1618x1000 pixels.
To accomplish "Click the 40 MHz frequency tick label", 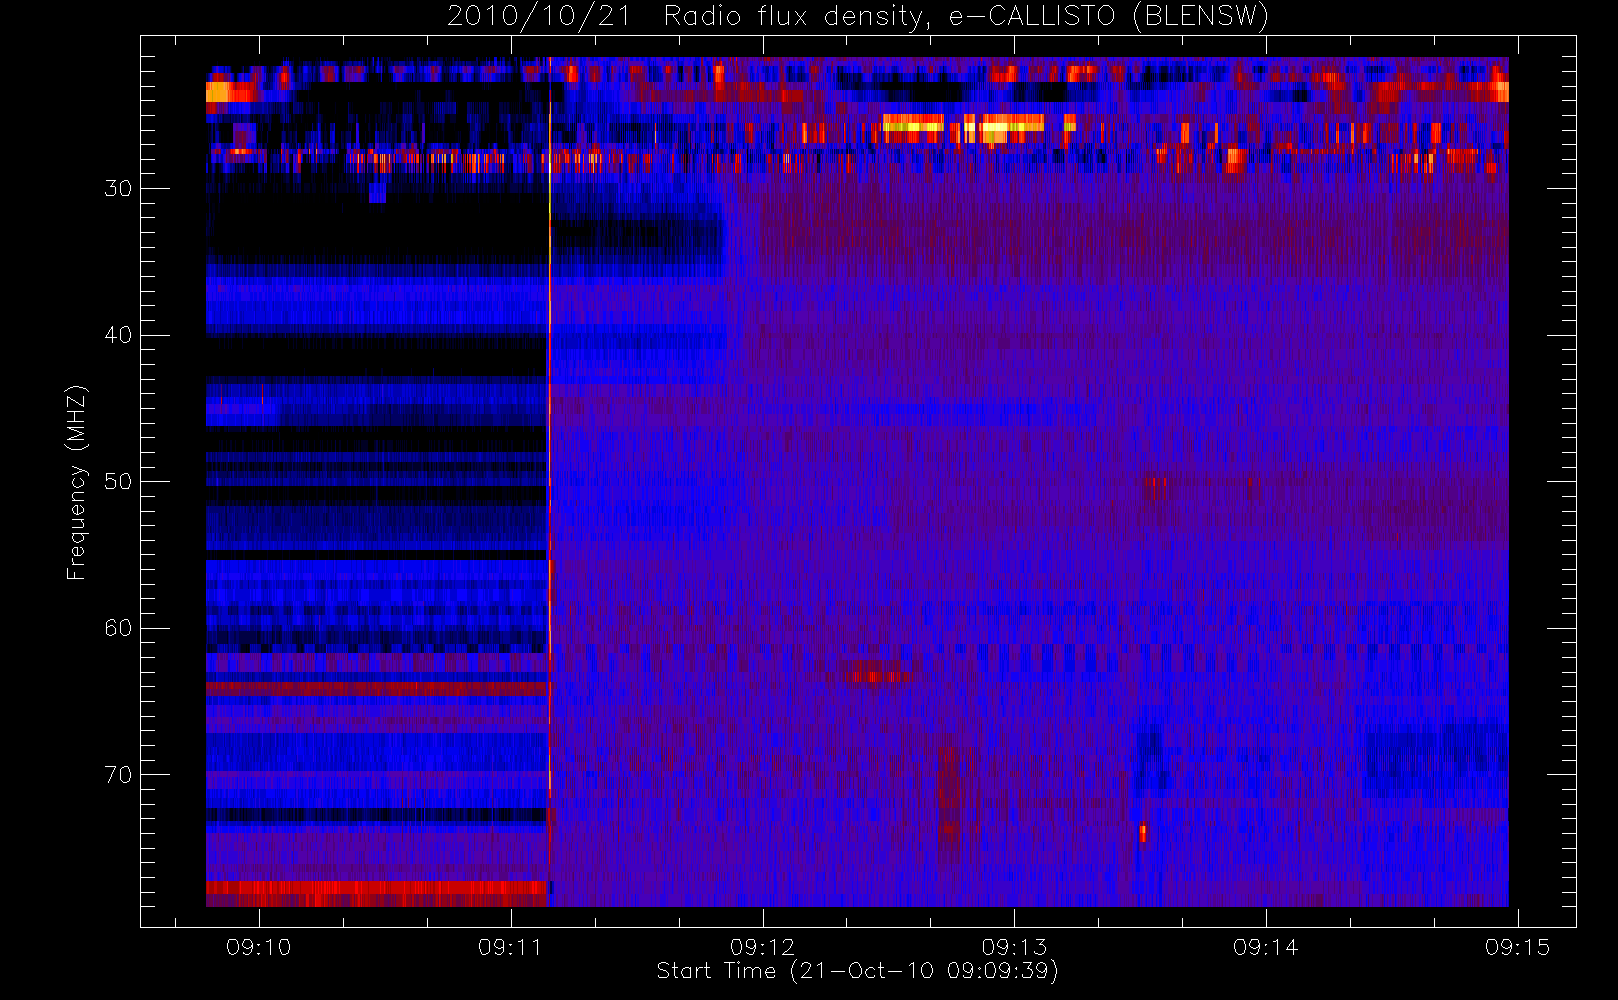I will (x=118, y=335).
